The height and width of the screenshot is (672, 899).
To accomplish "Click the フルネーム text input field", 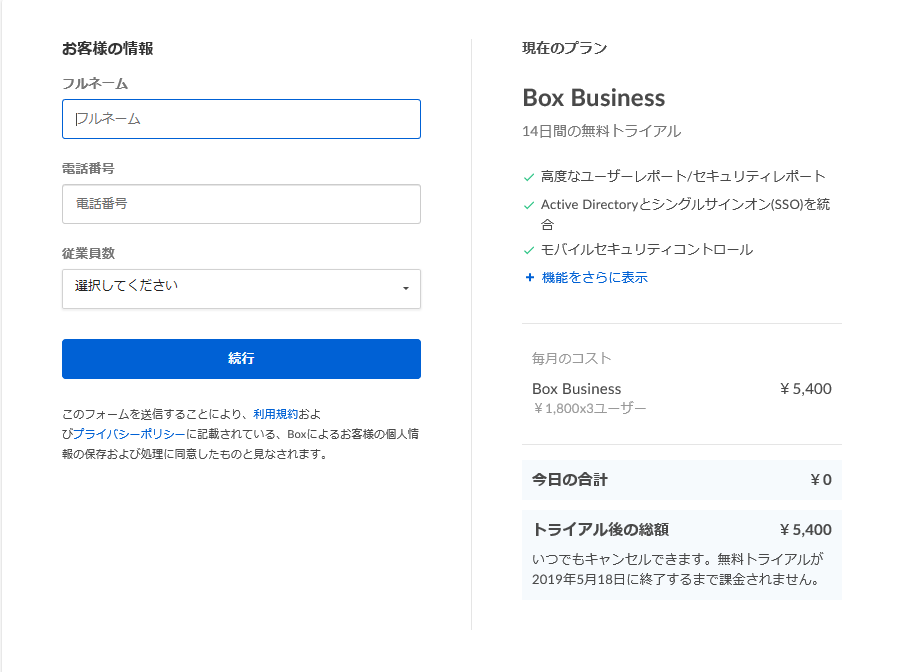I will point(241,119).
